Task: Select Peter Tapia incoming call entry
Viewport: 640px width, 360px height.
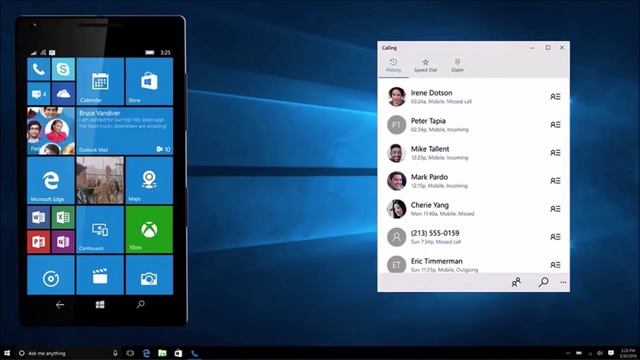Action: tap(473, 125)
